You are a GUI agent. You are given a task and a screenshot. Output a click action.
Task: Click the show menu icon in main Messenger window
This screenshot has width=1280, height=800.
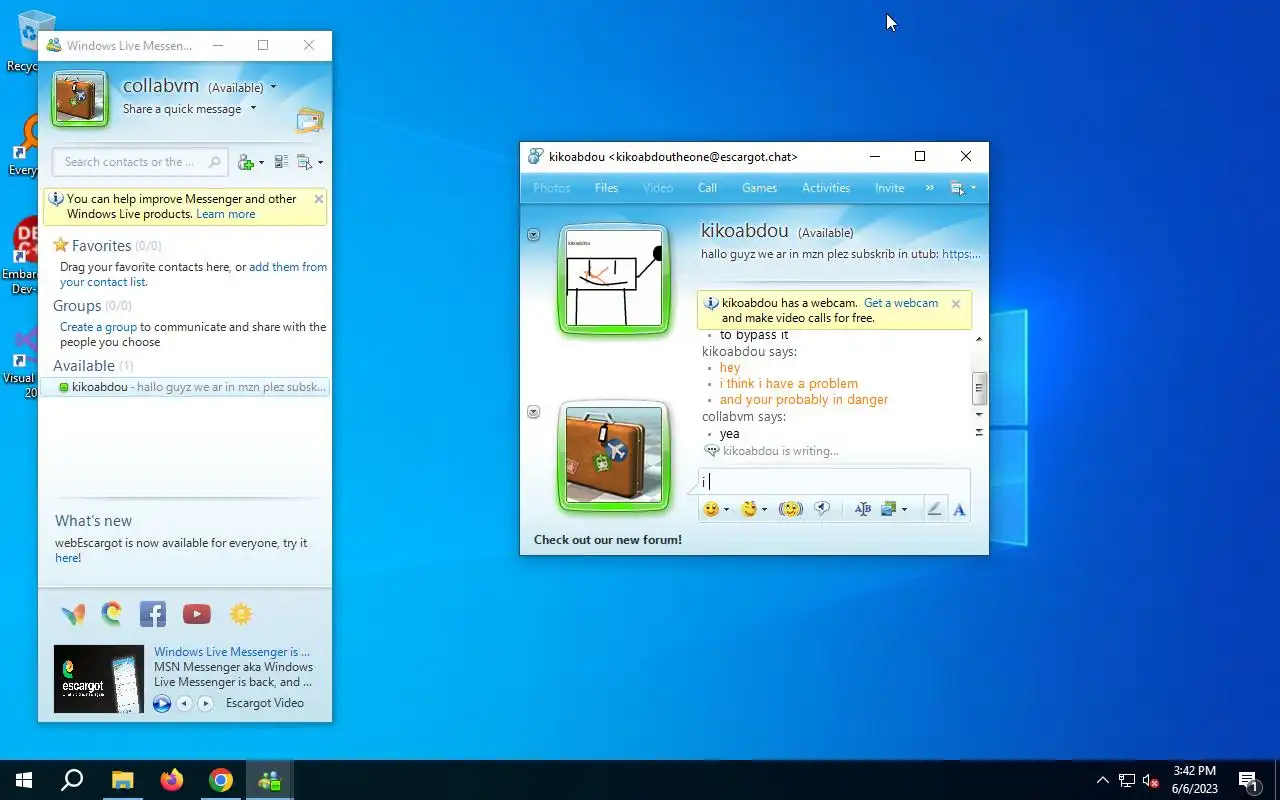click(x=305, y=162)
